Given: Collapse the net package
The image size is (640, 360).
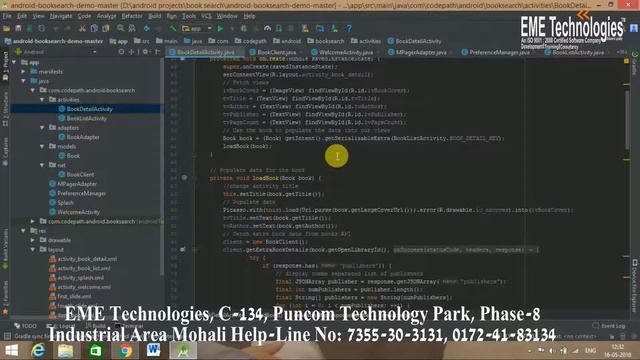Looking at the screenshot, I should (x=42, y=165).
